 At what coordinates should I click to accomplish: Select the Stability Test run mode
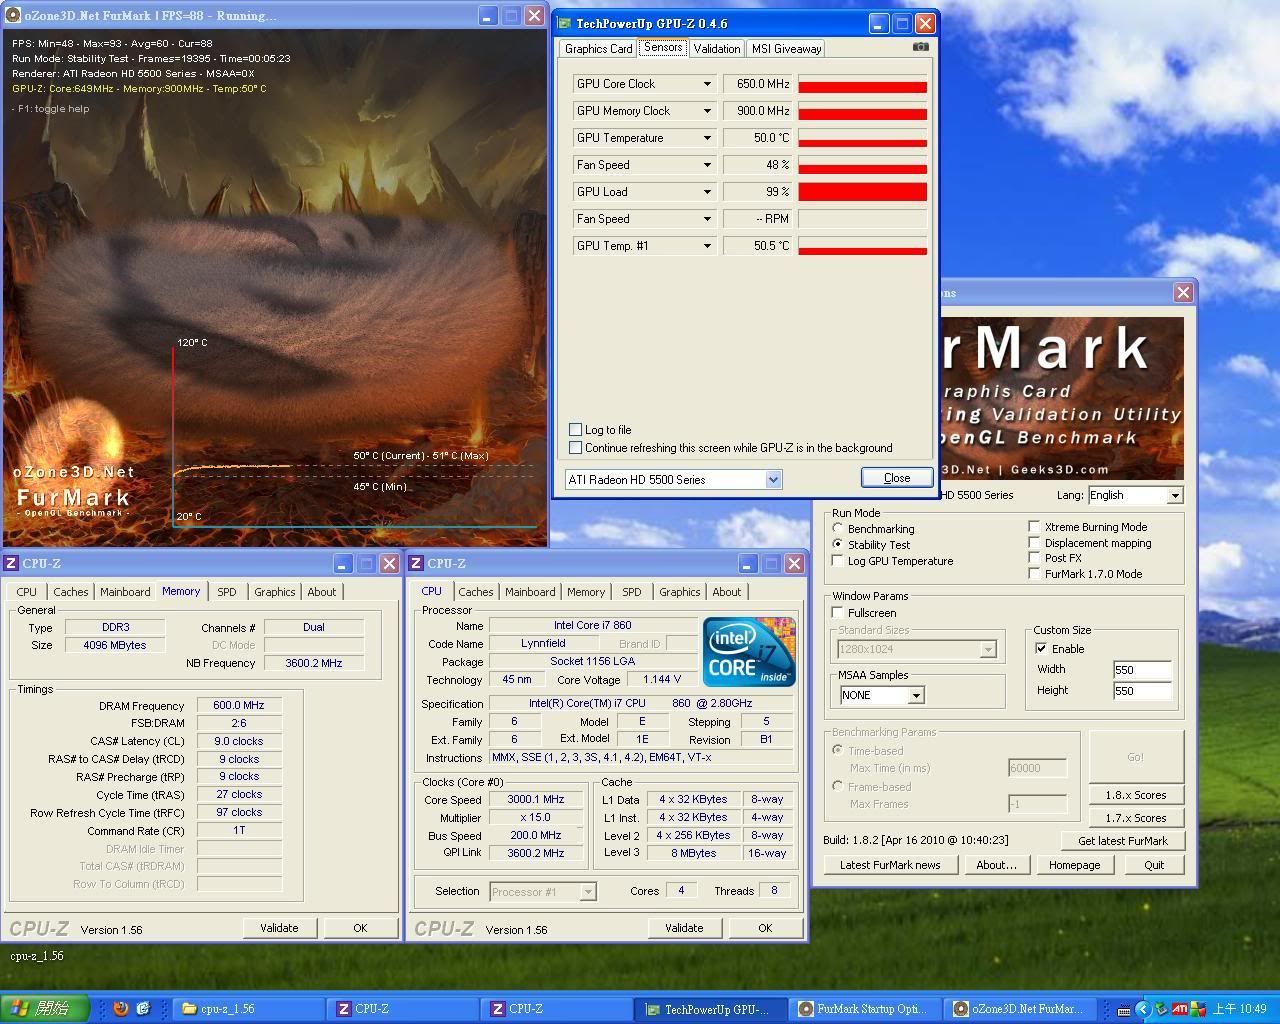click(838, 544)
